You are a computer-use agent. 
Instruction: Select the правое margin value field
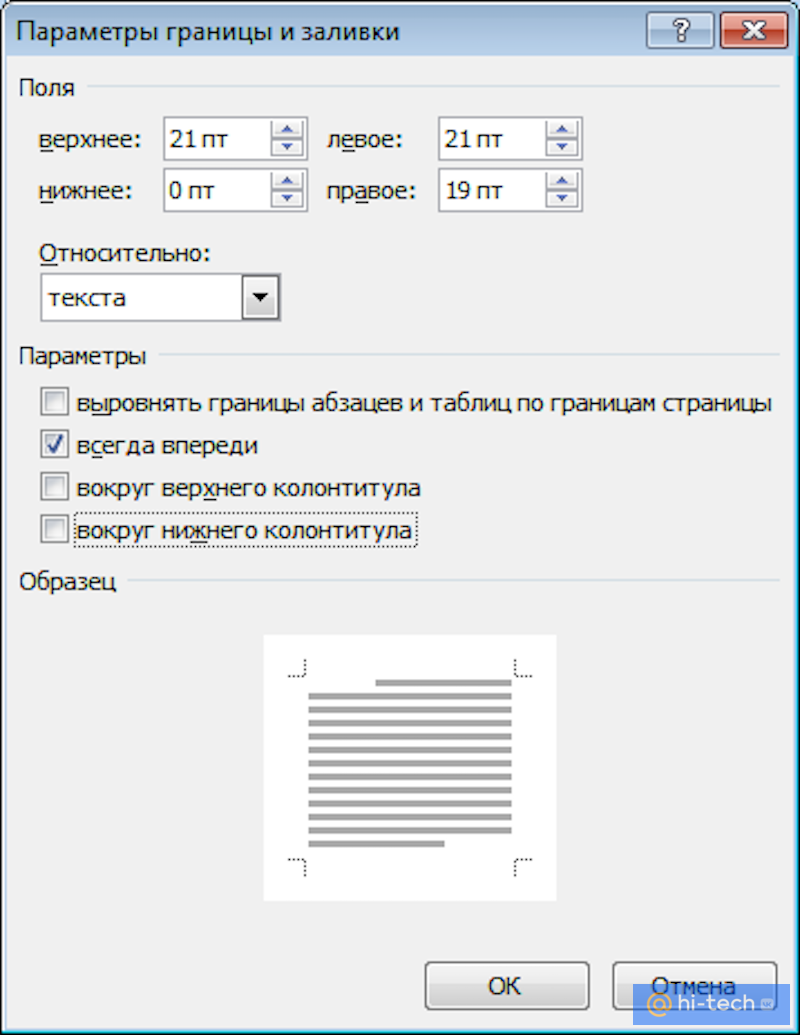[495, 190]
